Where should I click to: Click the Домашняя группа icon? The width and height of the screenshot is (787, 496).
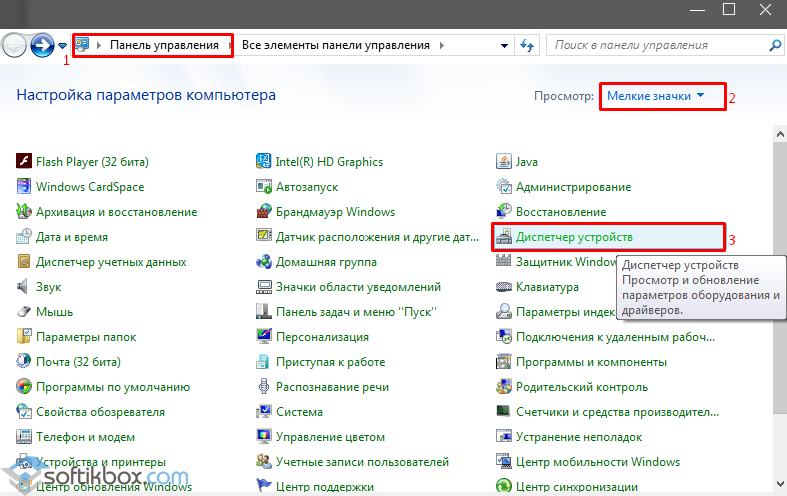pyautogui.click(x=264, y=261)
